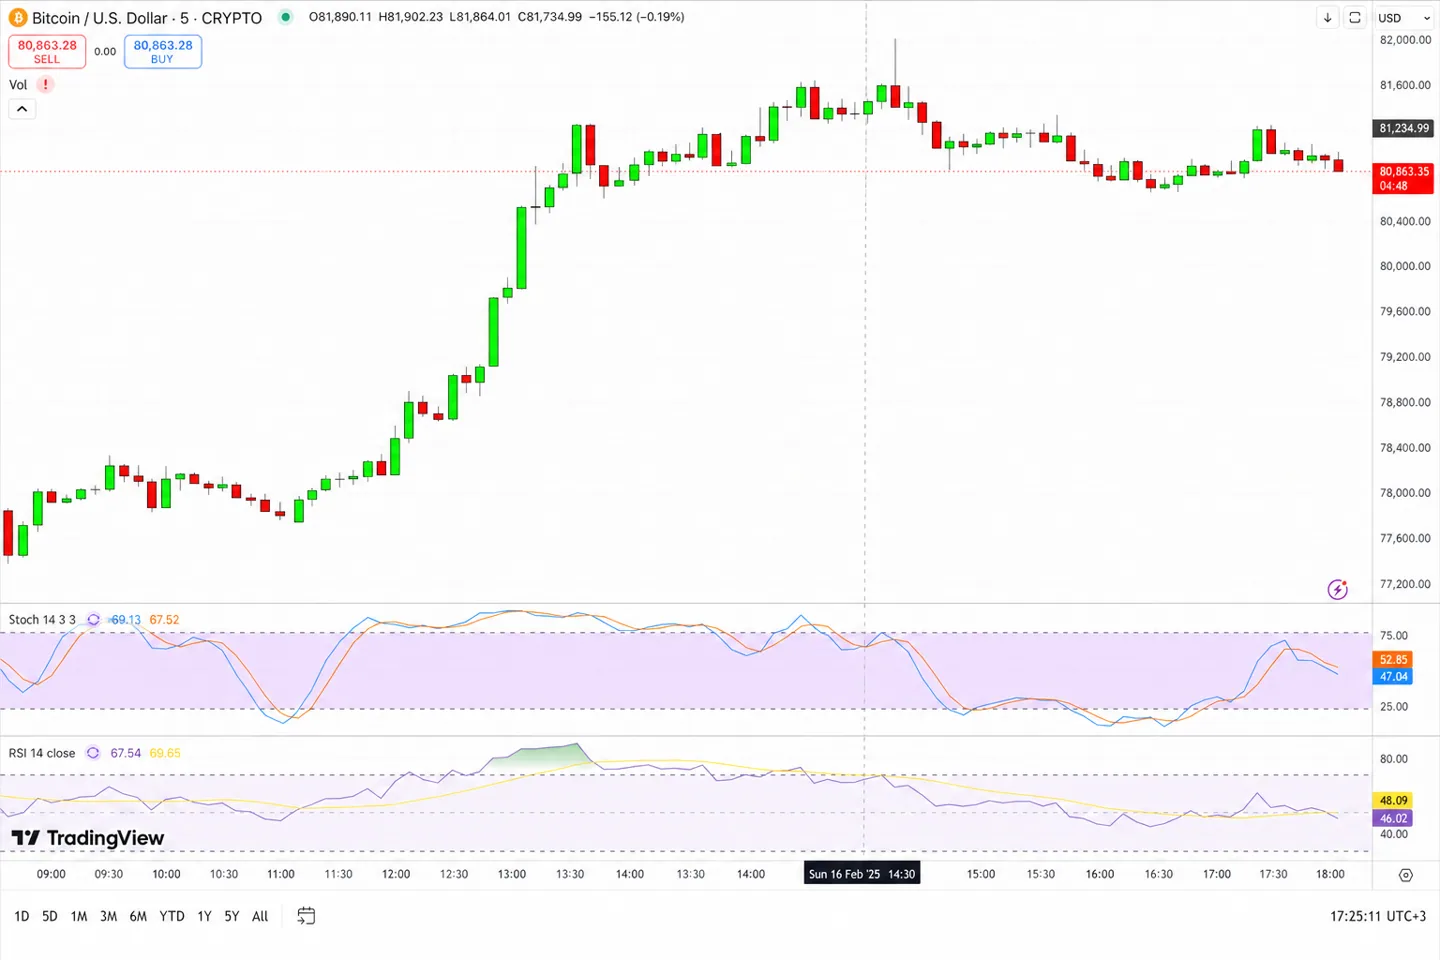1440x960 pixels.
Task: Open the USD currency dropdown
Action: point(1404,18)
